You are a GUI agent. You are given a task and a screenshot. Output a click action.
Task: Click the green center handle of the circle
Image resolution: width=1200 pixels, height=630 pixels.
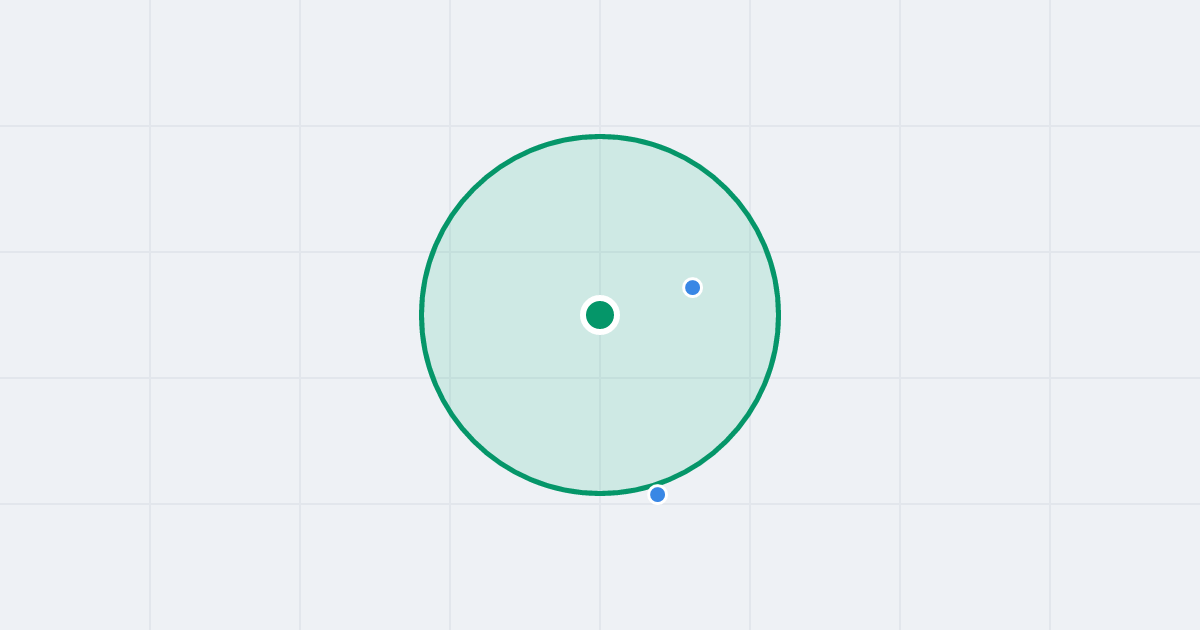point(600,315)
